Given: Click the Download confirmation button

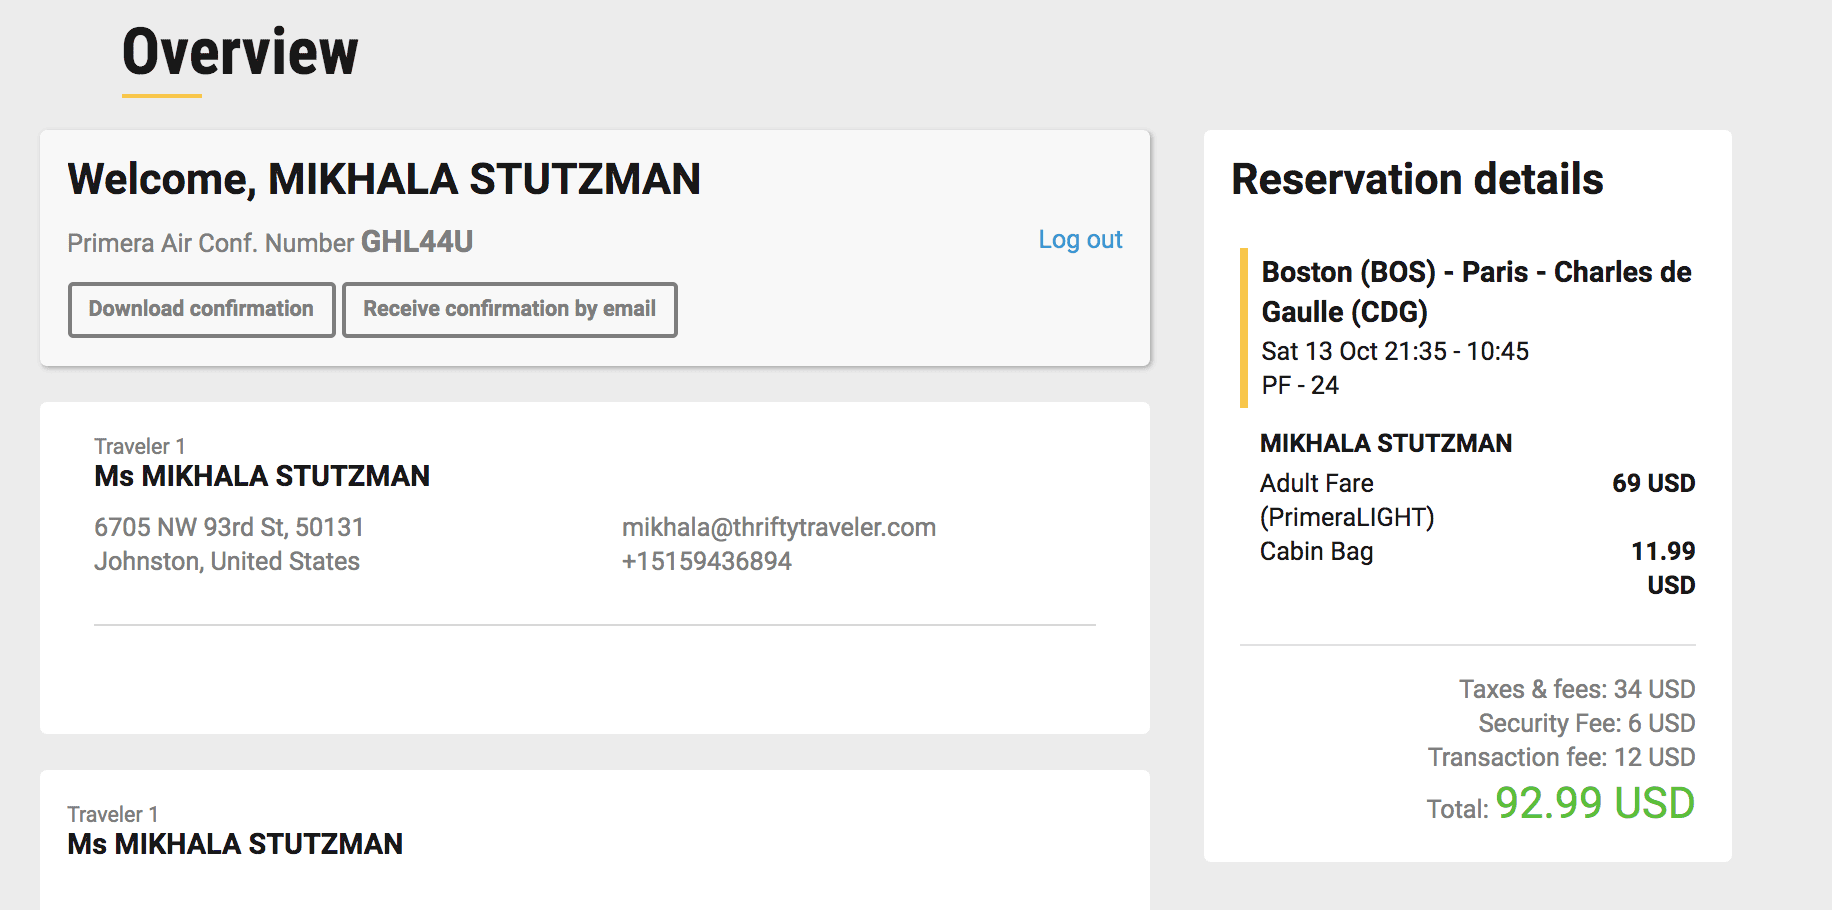Looking at the screenshot, I should click(201, 309).
